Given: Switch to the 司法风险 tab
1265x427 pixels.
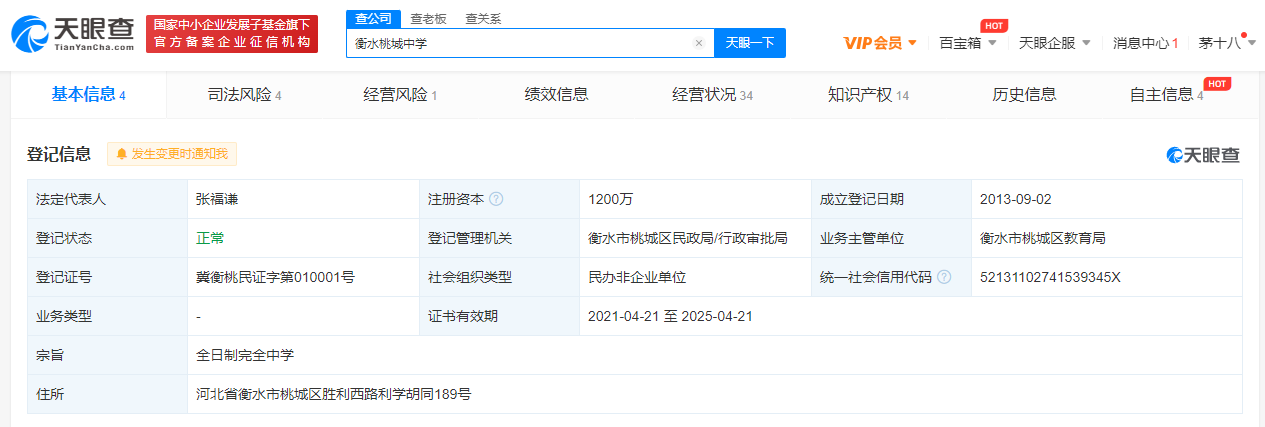Looking at the screenshot, I should coord(244,95).
